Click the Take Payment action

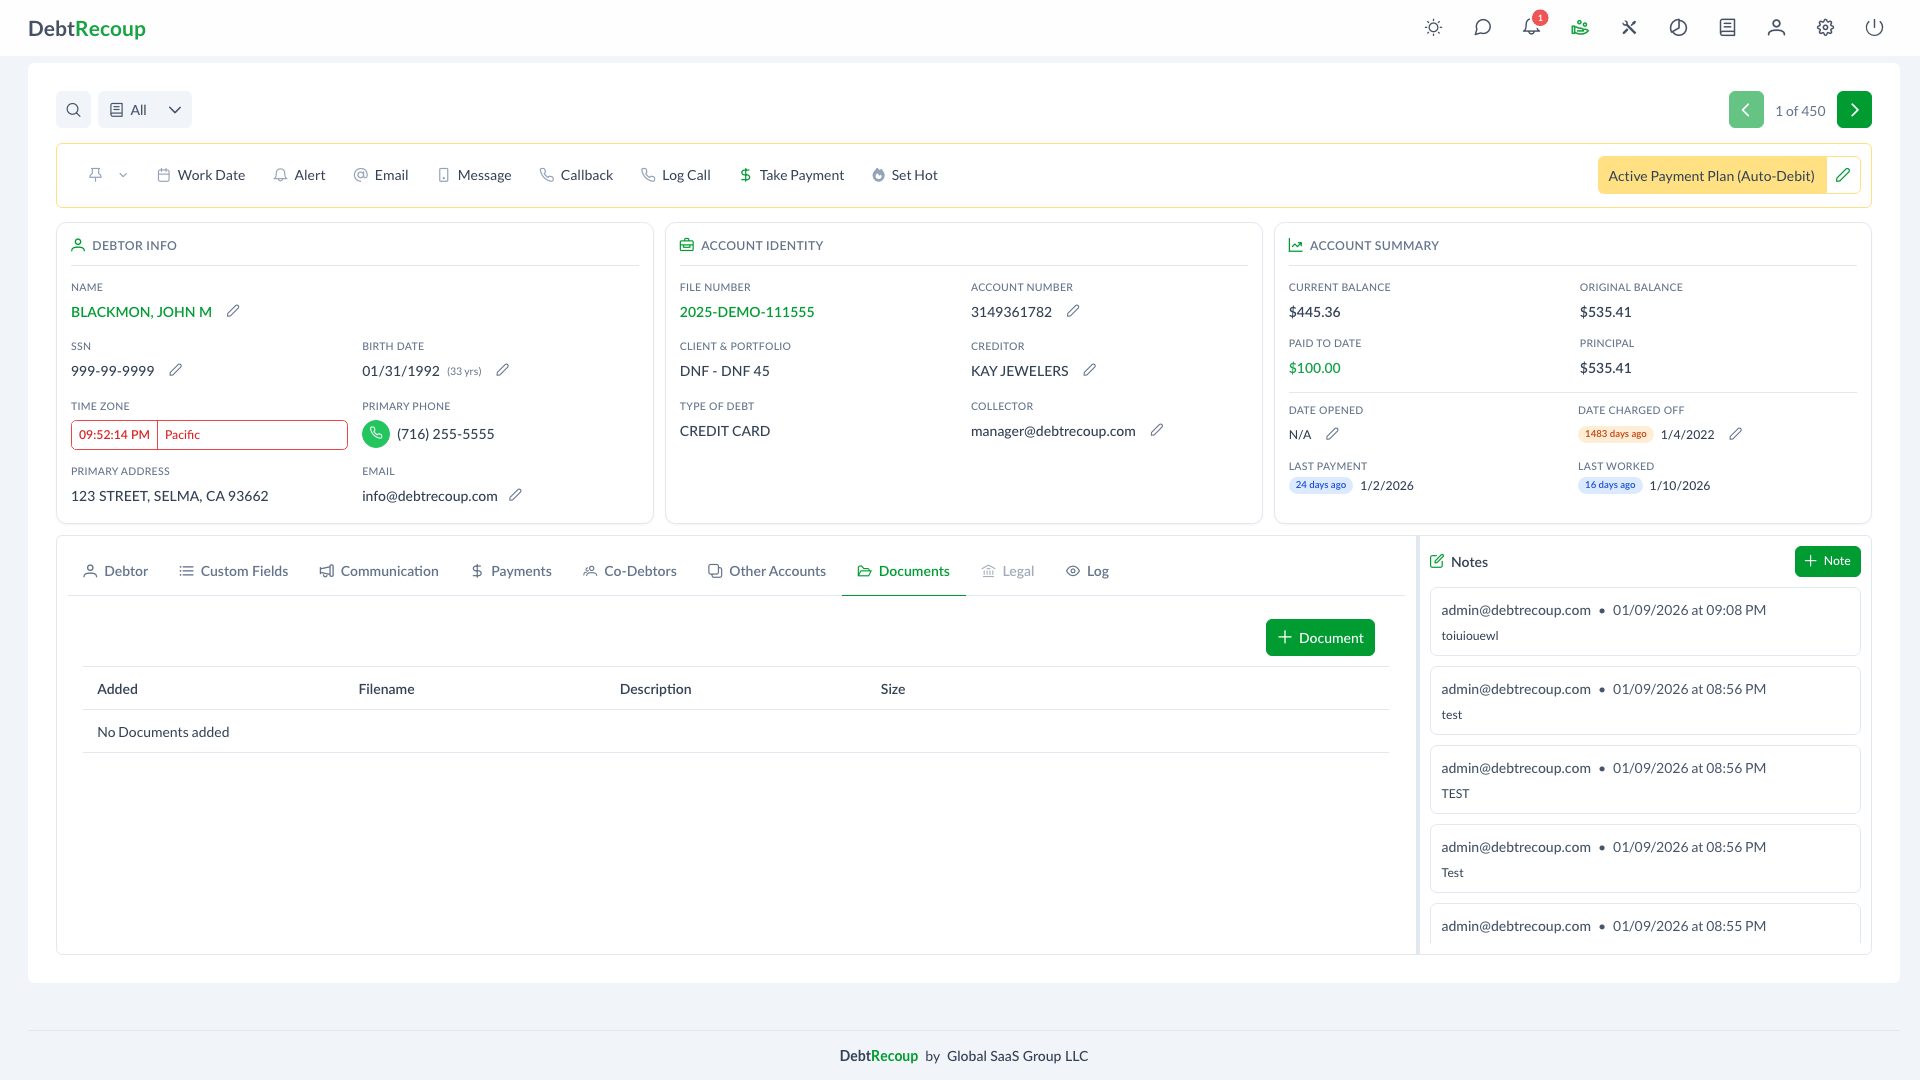[x=791, y=175]
